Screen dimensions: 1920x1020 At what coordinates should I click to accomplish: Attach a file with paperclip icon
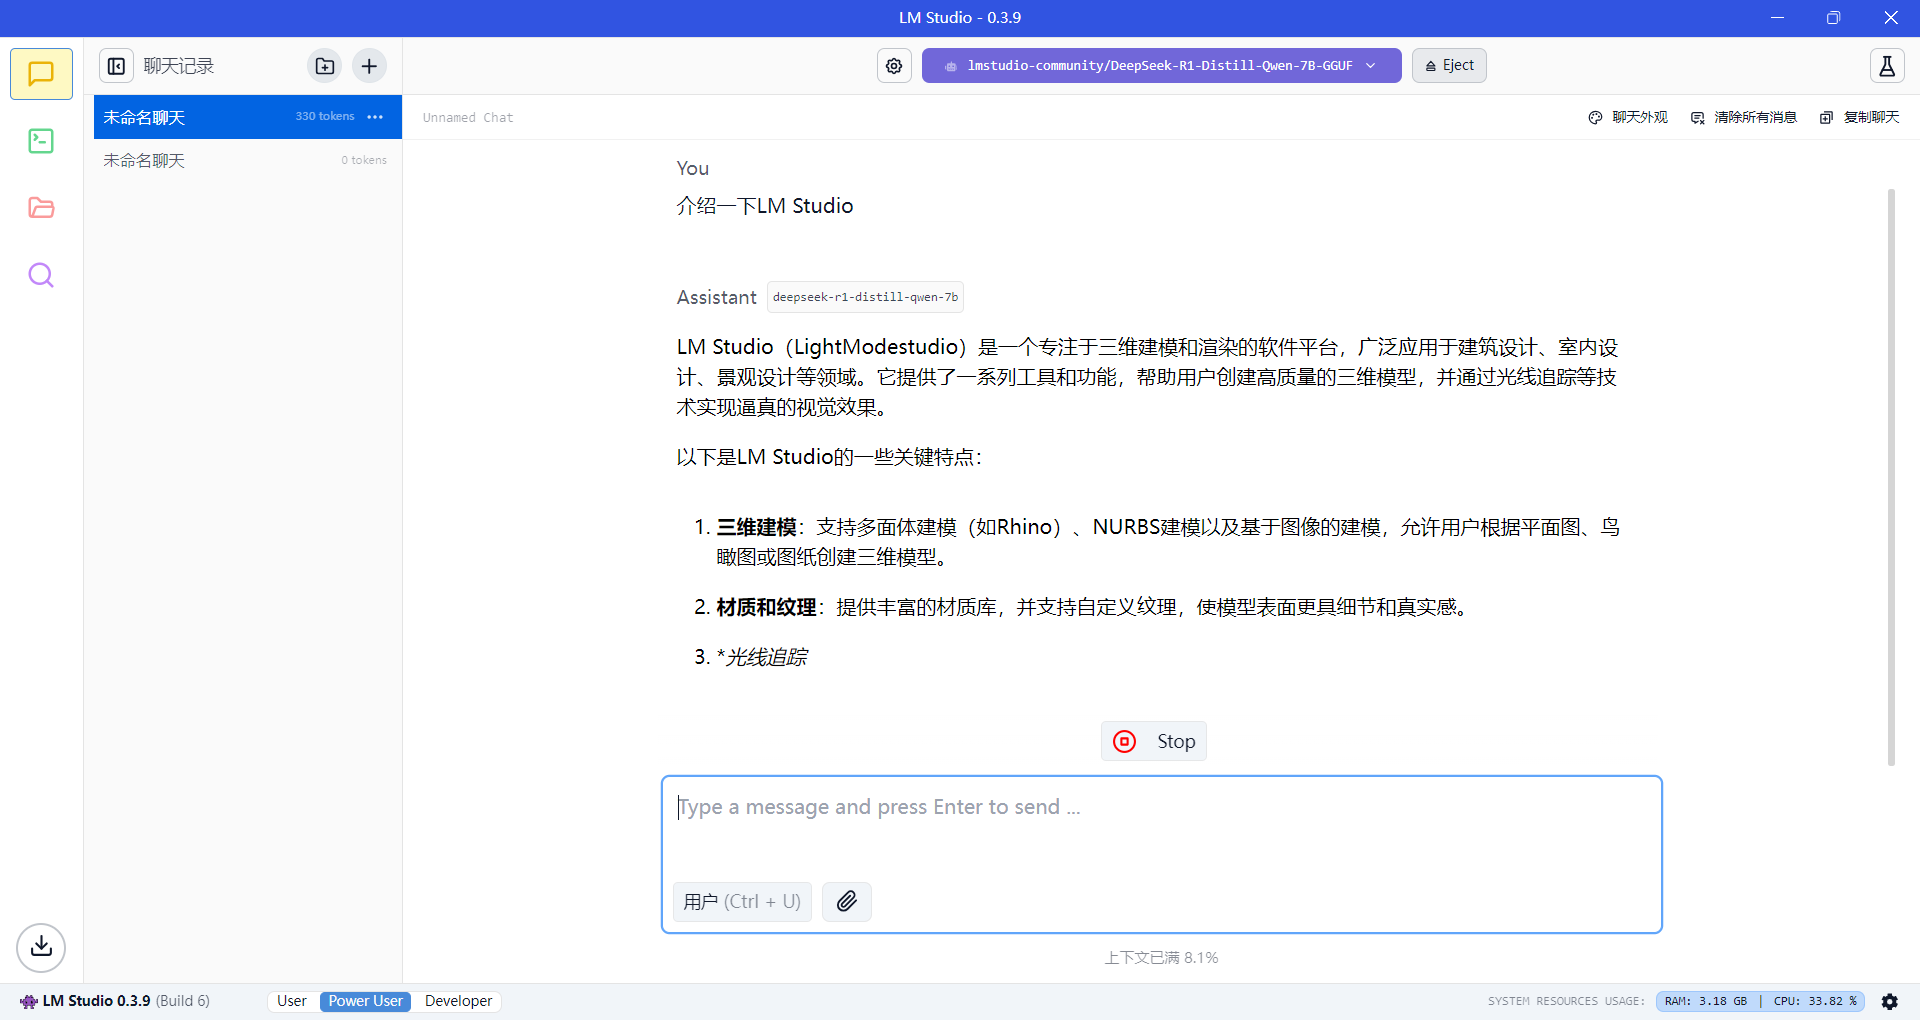coord(846,901)
